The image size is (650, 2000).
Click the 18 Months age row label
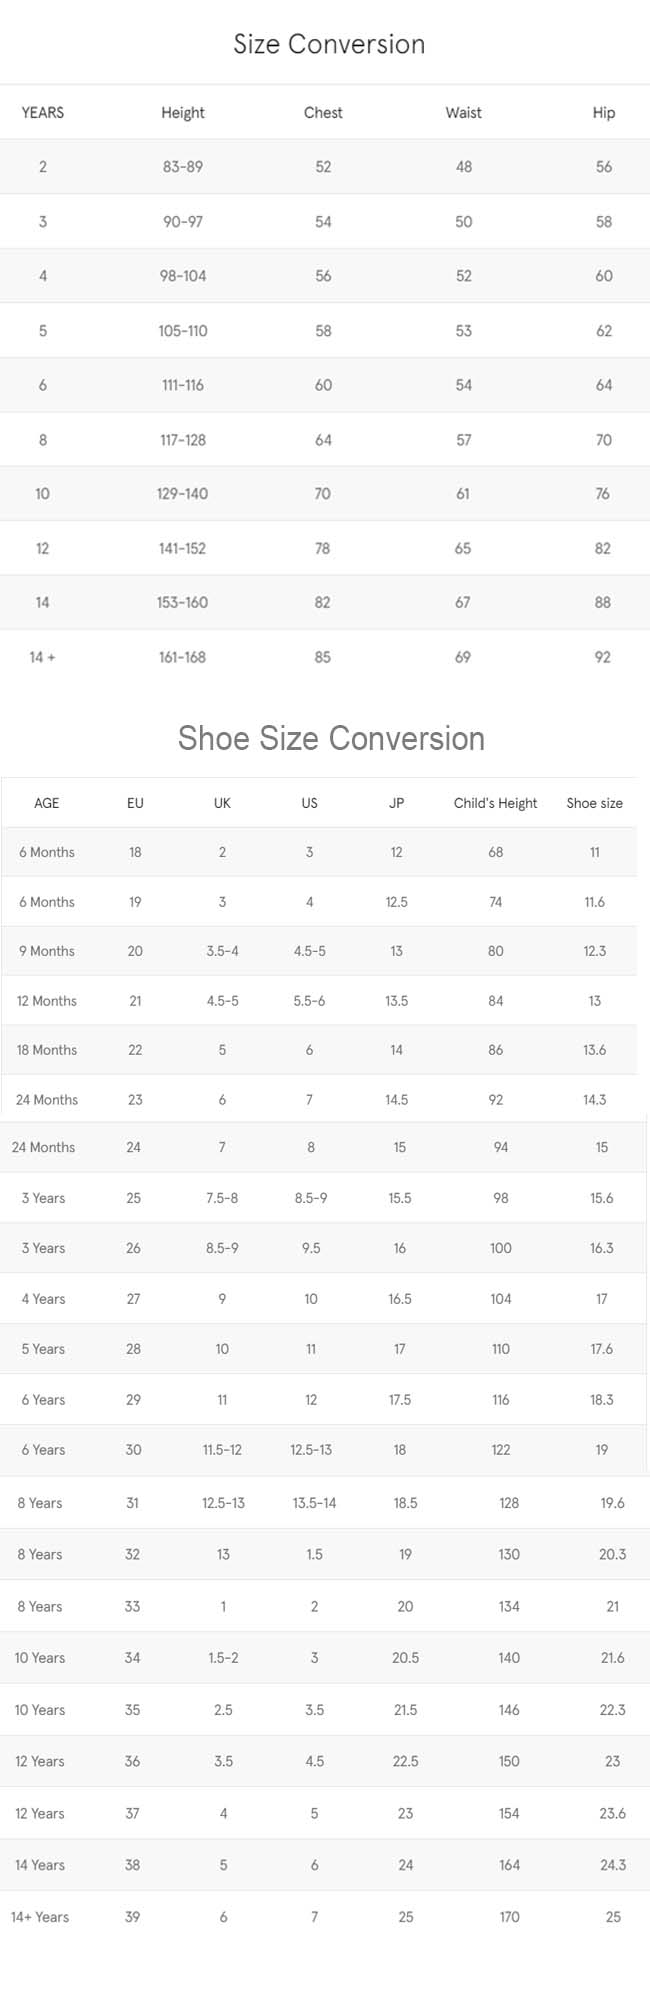pos(47,1050)
